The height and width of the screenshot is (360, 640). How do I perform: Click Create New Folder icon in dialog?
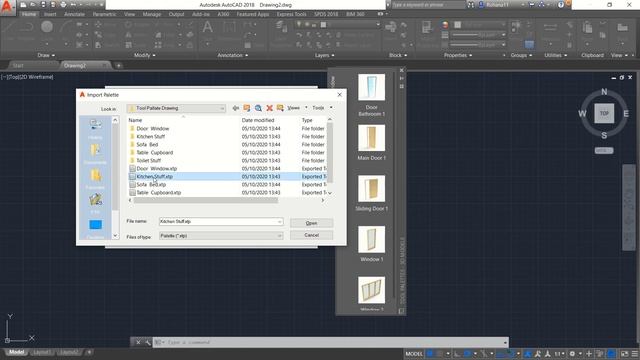[x=280, y=108]
